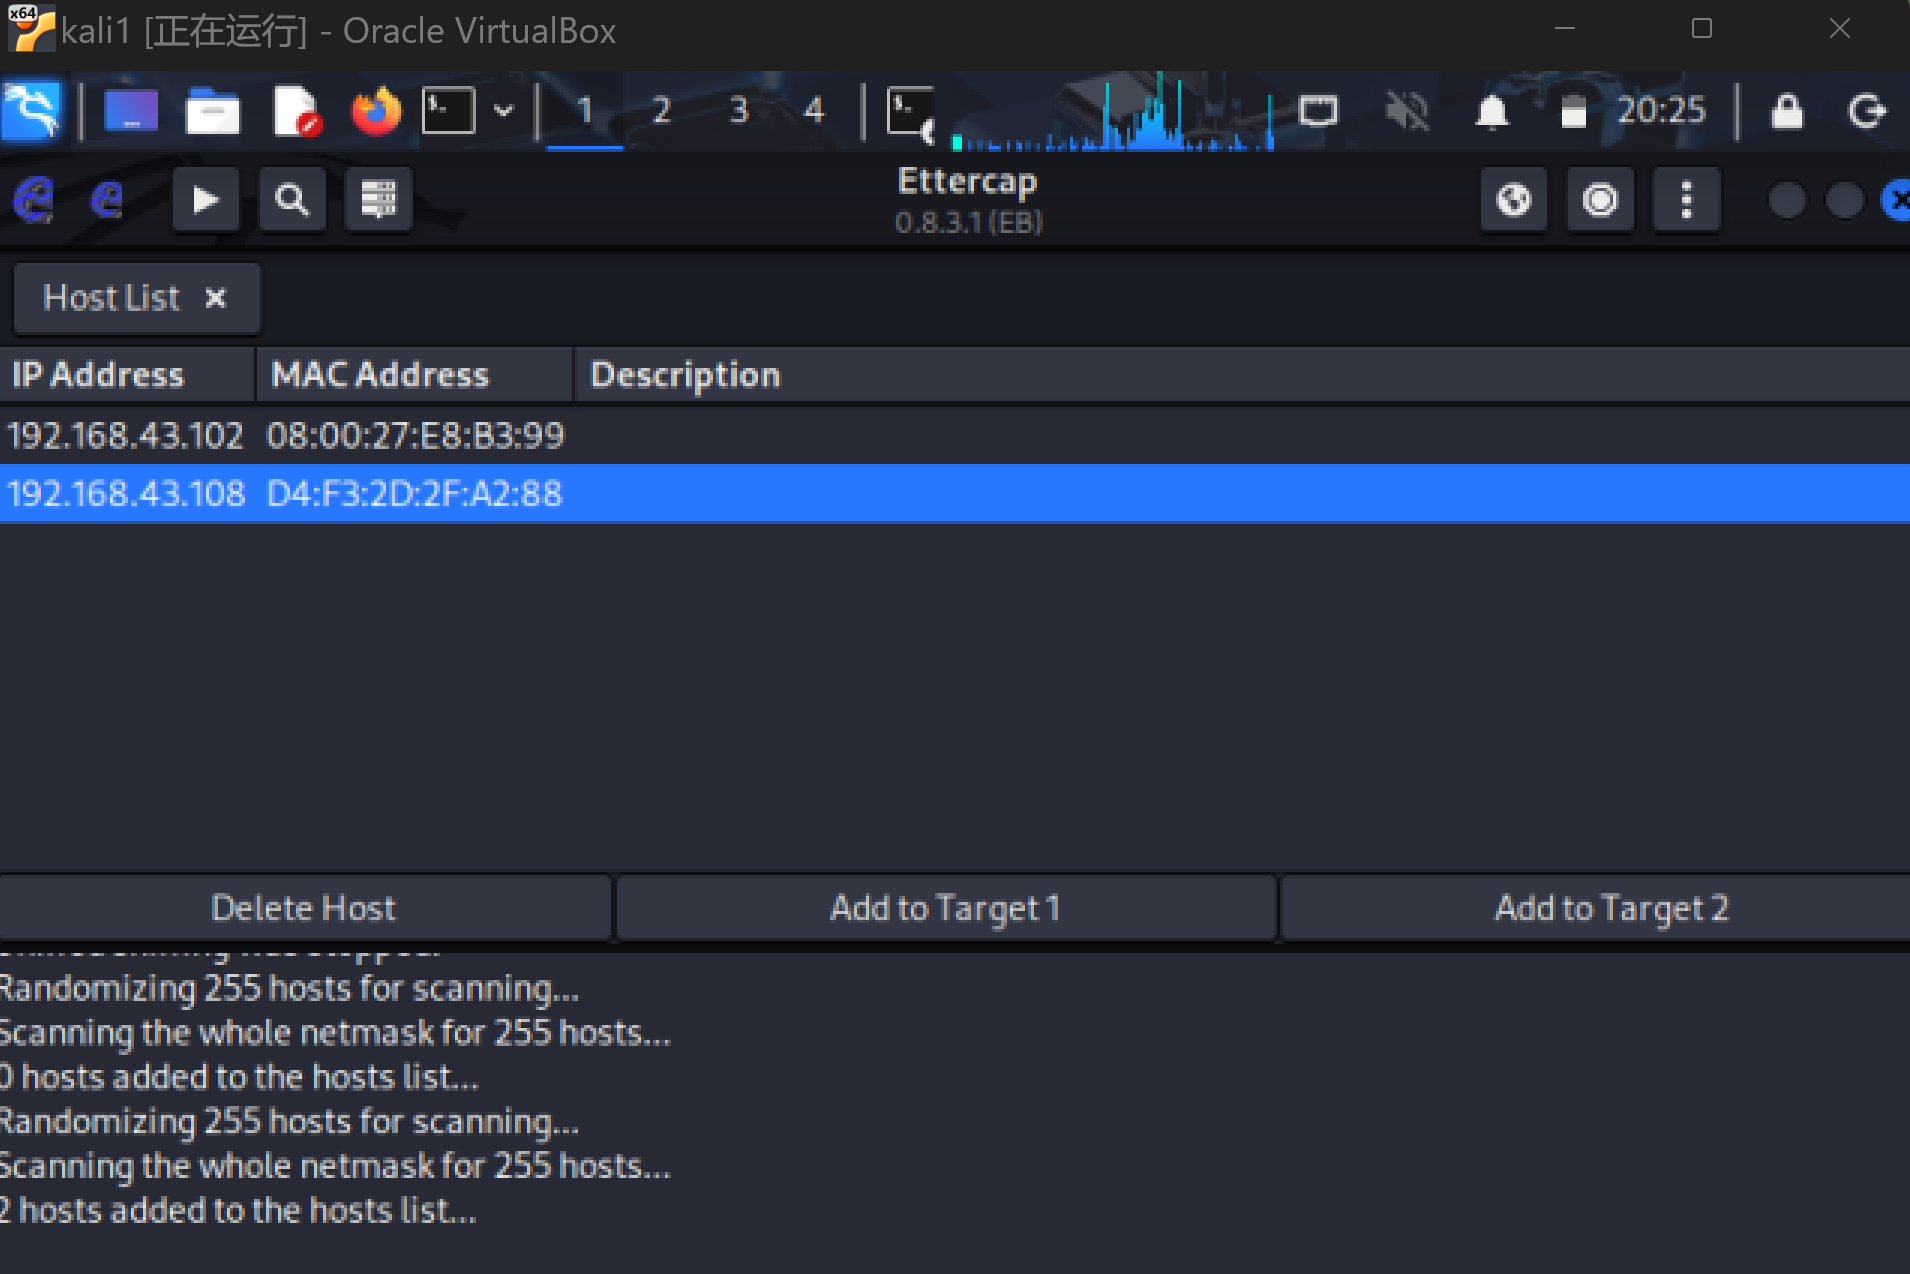Switch to workspace 4
The height and width of the screenshot is (1274, 1910).
coord(814,110)
